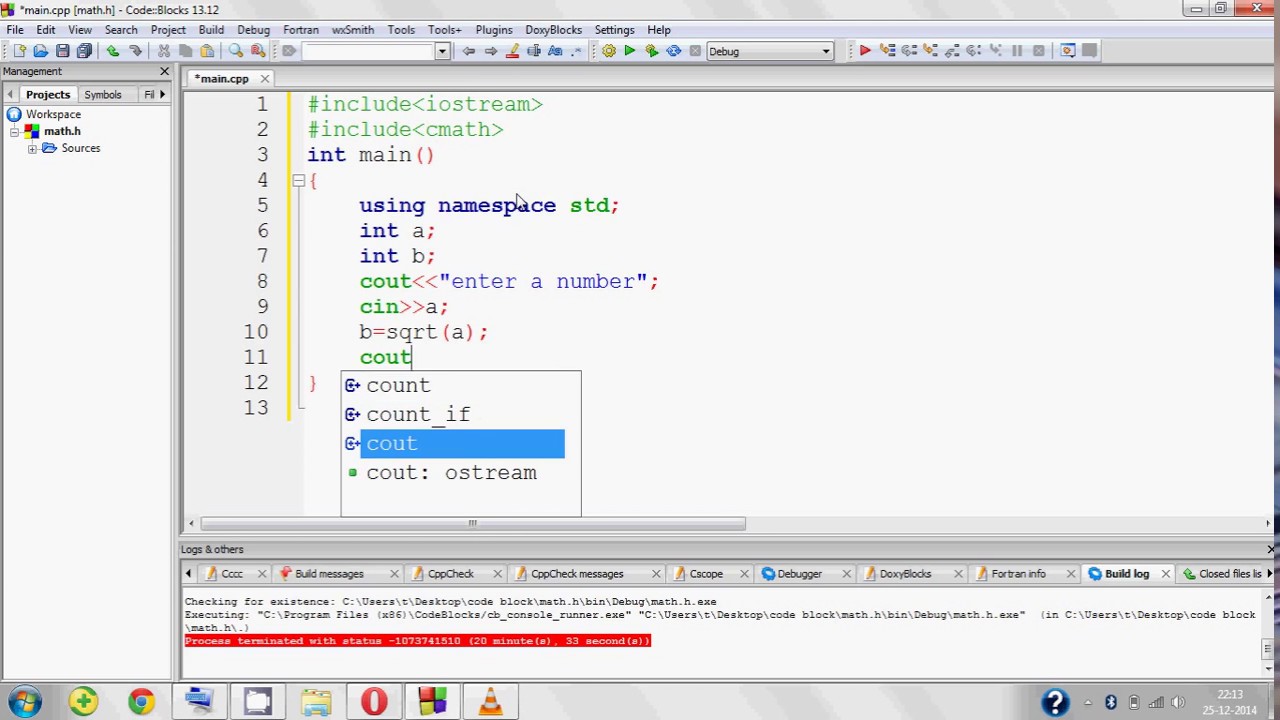
Task: Undo the last edit with the toolbar arrow
Action: tap(112, 51)
